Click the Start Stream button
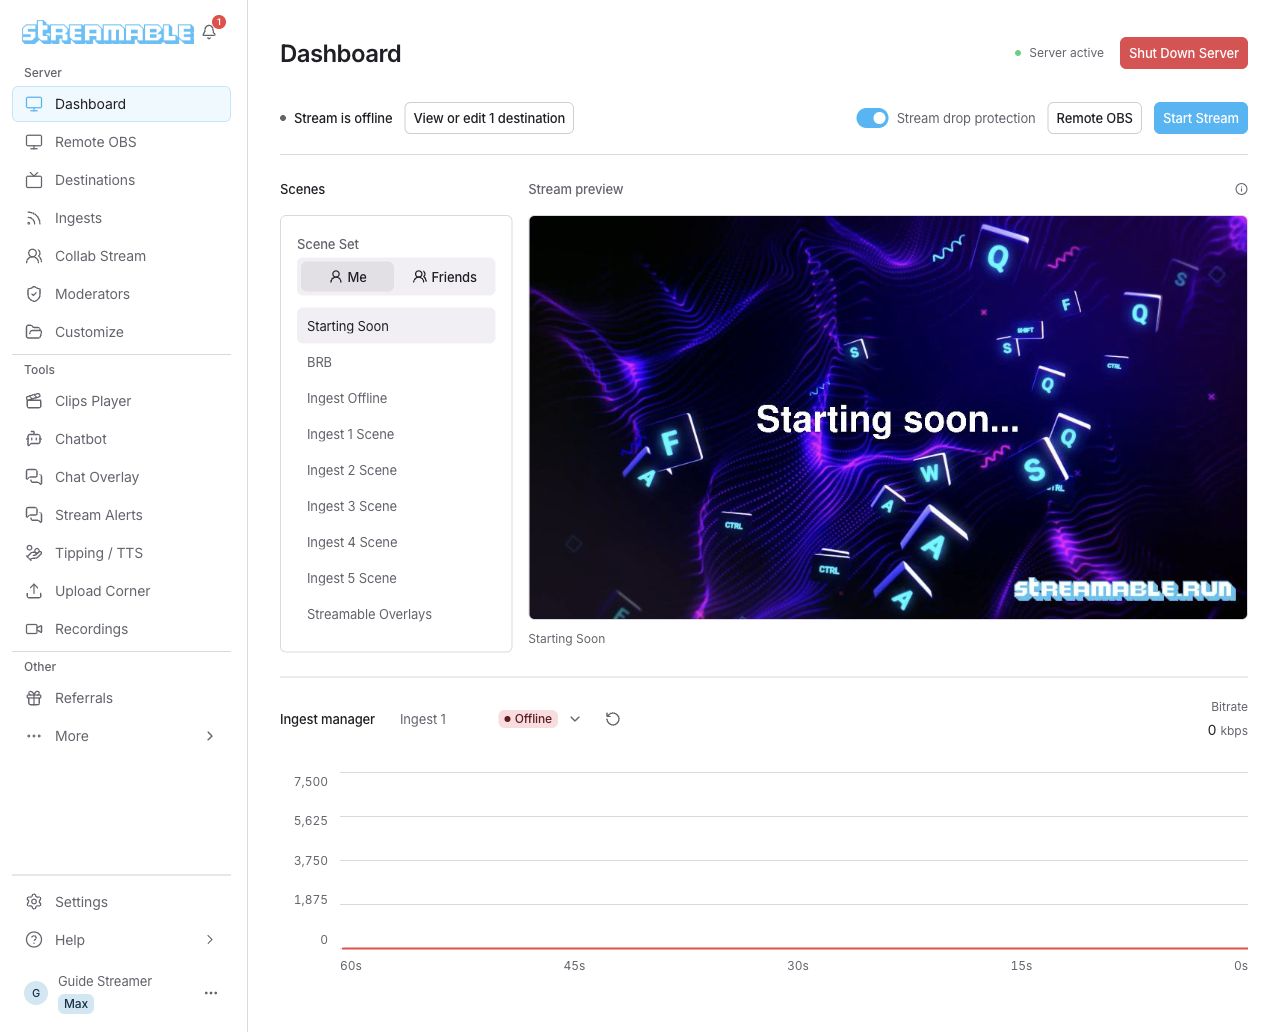 coord(1201,118)
